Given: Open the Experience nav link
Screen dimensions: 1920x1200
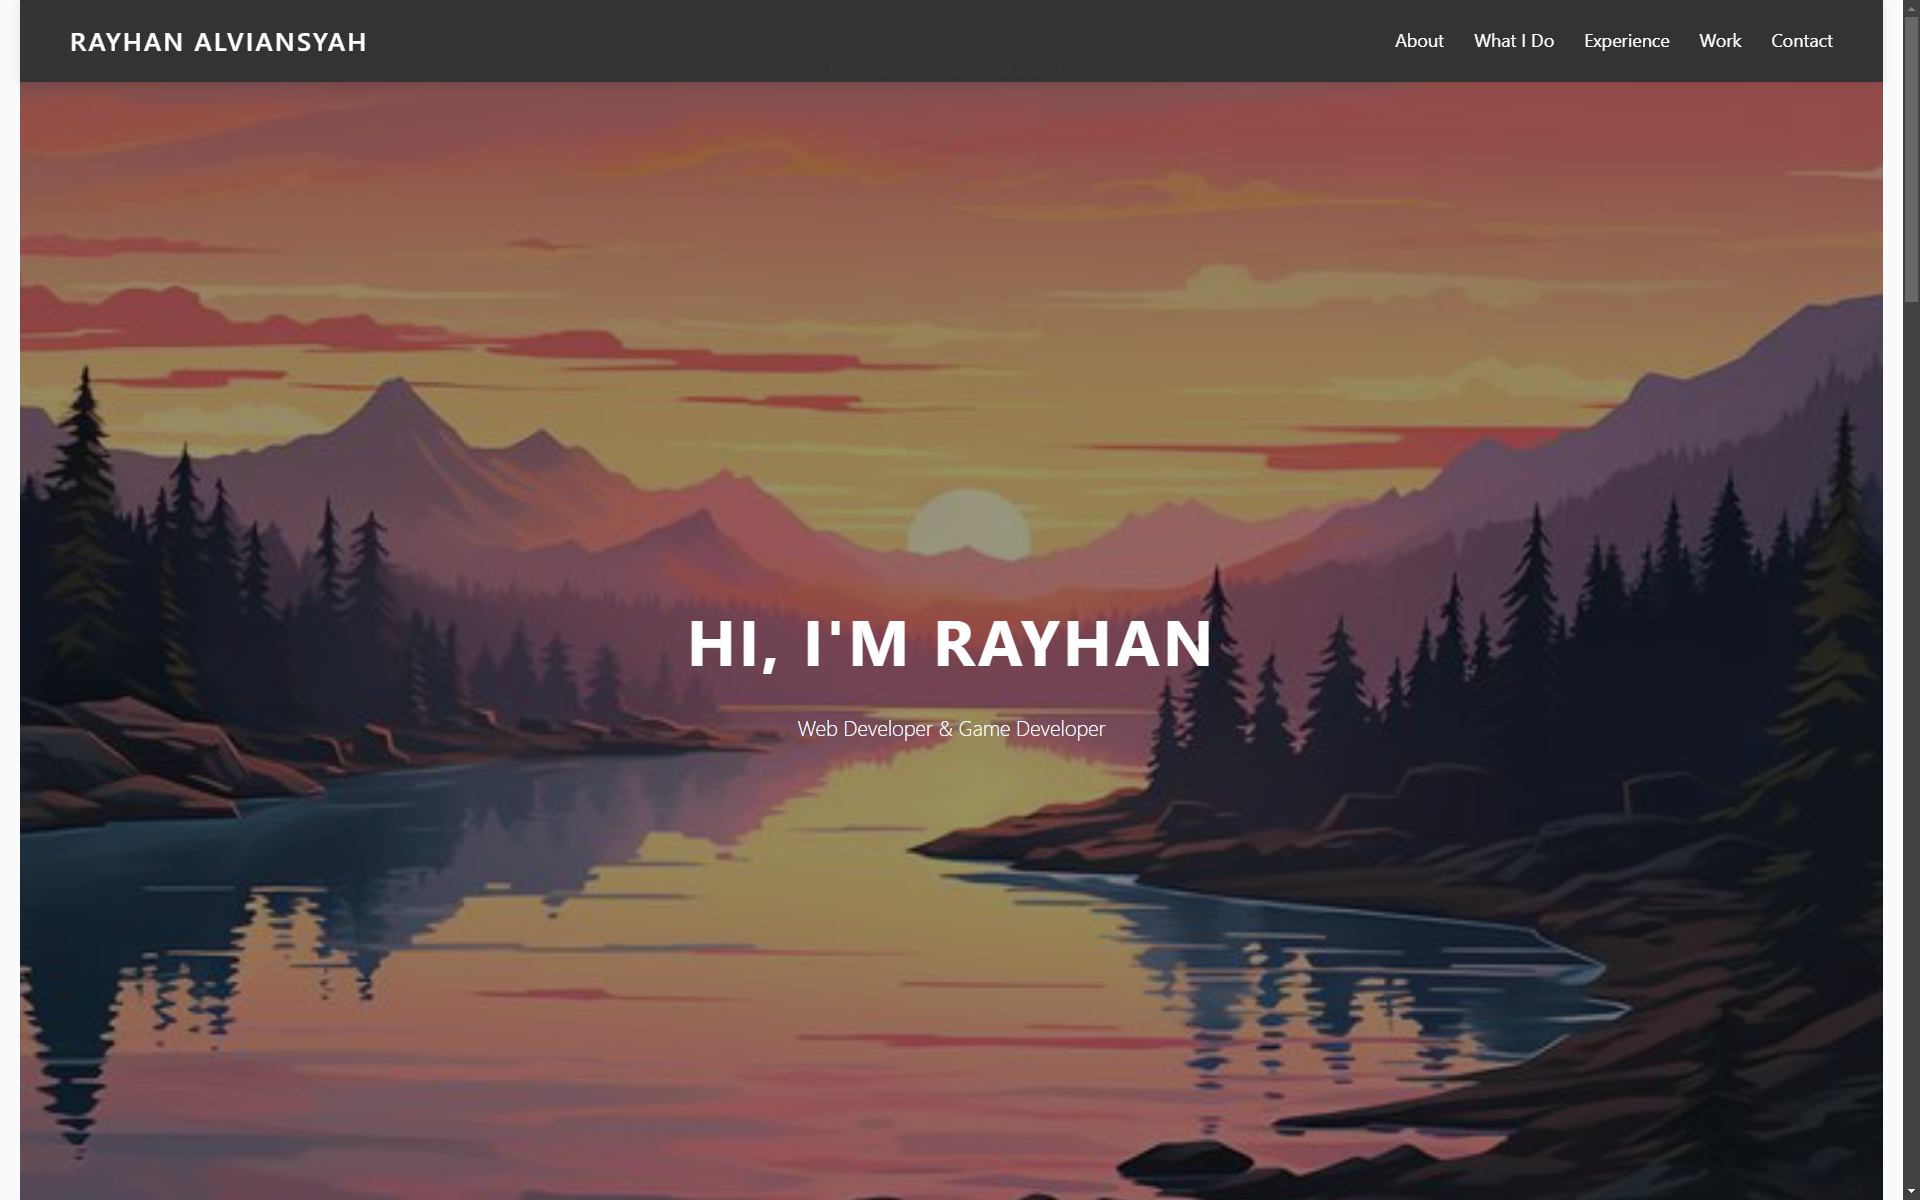Looking at the screenshot, I should tap(1626, 41).
